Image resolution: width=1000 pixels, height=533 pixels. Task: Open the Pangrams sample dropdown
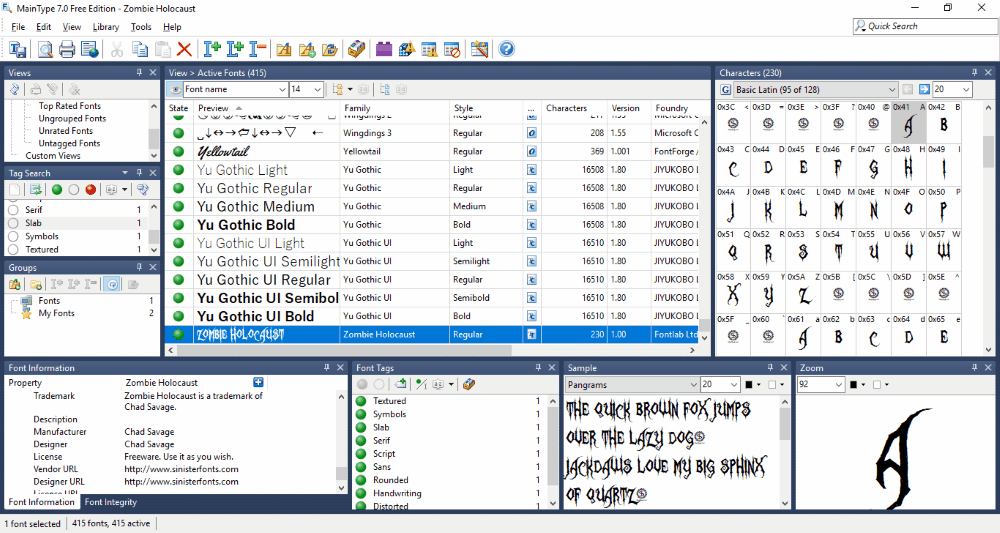(x=693, y=384)
